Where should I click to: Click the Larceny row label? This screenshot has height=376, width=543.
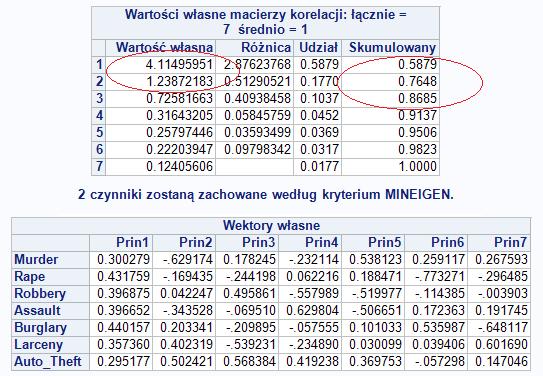[x=38, y=344]
